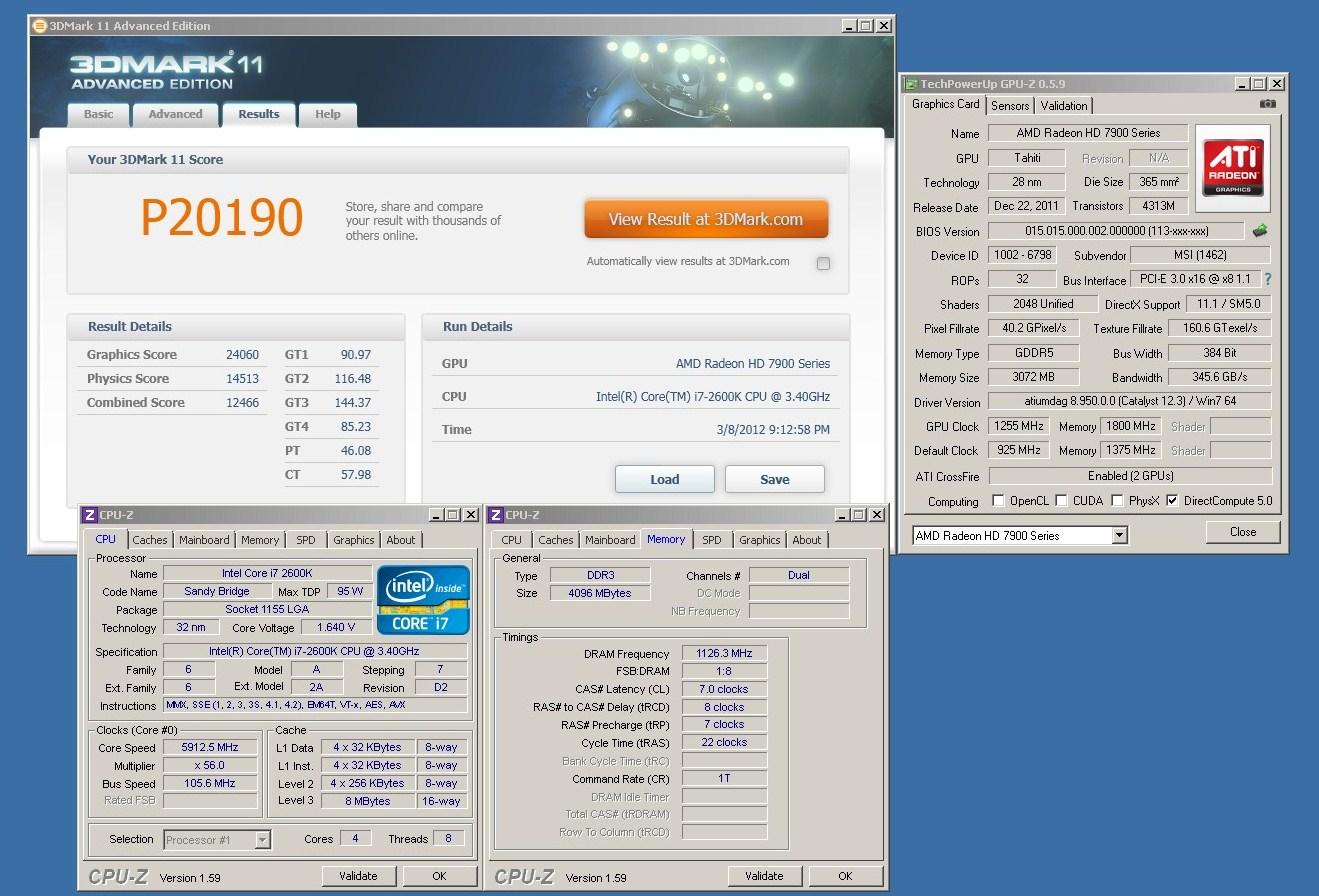The height and width of the screenshot is (896, 1319).
Task: Click OK in the right CPU-Z window
Action: pyautogui.click(x=845, y=876)
